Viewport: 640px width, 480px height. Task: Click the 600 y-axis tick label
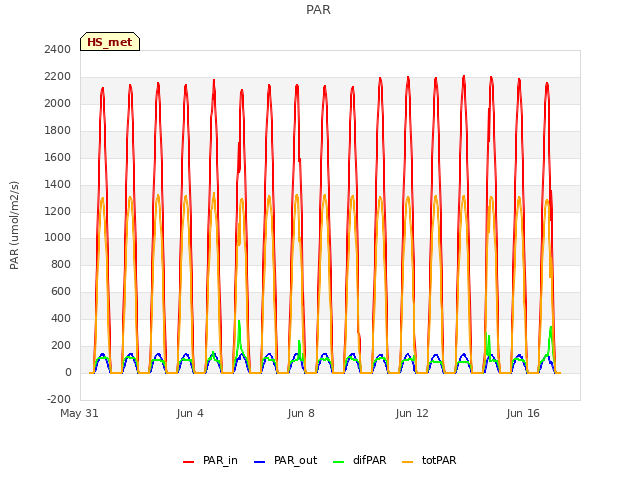tap(61, 291)
